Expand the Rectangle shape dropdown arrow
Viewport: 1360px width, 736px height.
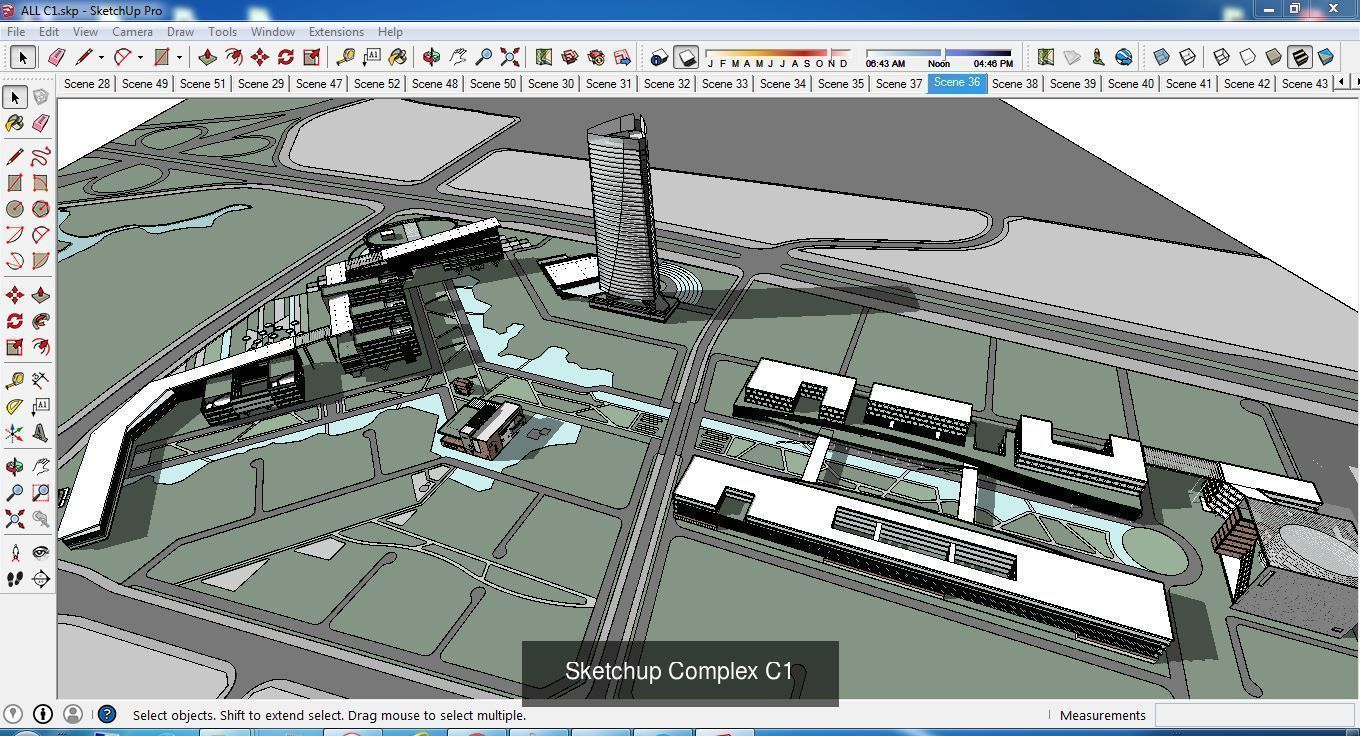click(179, 58)
